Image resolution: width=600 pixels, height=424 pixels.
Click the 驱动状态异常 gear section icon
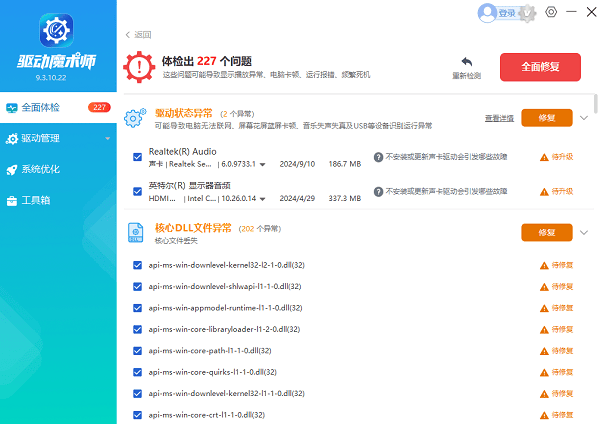point(135,118)
